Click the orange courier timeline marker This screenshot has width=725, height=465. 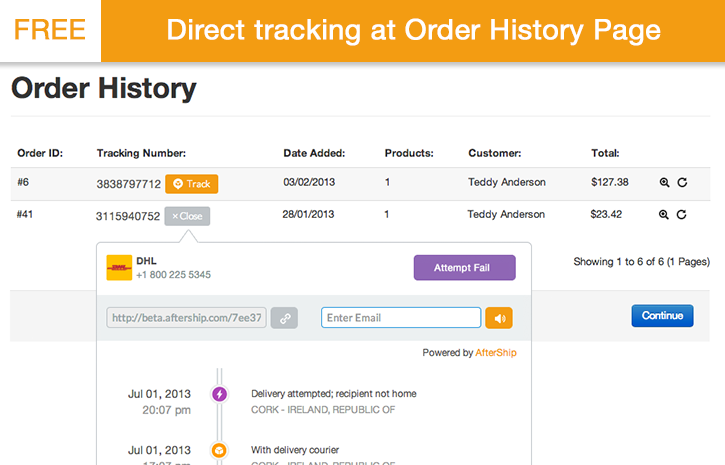click(219, 451)
